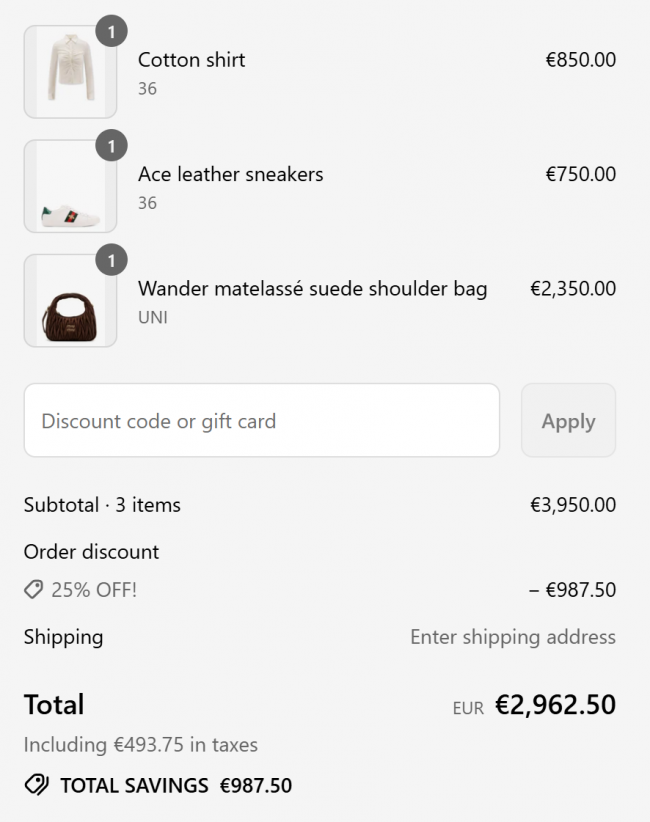
Task: Click the Wander matelassé suede shoulder bag name
Action: click(x=312, y=289)
